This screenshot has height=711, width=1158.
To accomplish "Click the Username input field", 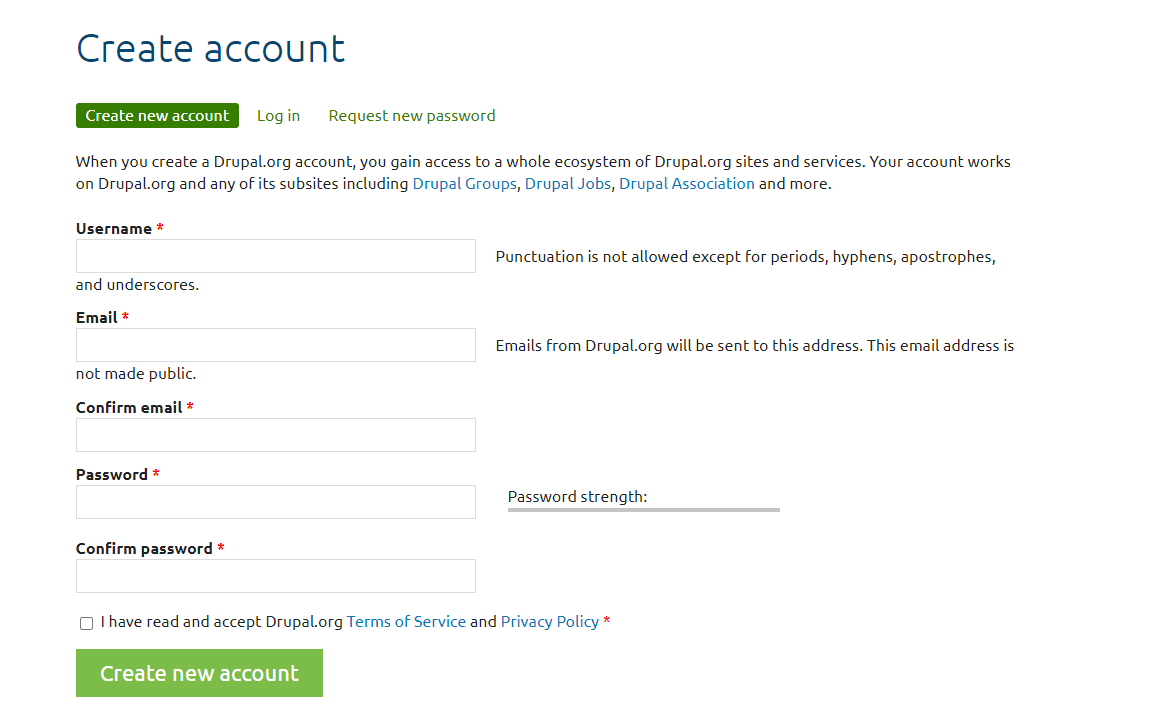I will pyautogui.click(x=275, y=256).
